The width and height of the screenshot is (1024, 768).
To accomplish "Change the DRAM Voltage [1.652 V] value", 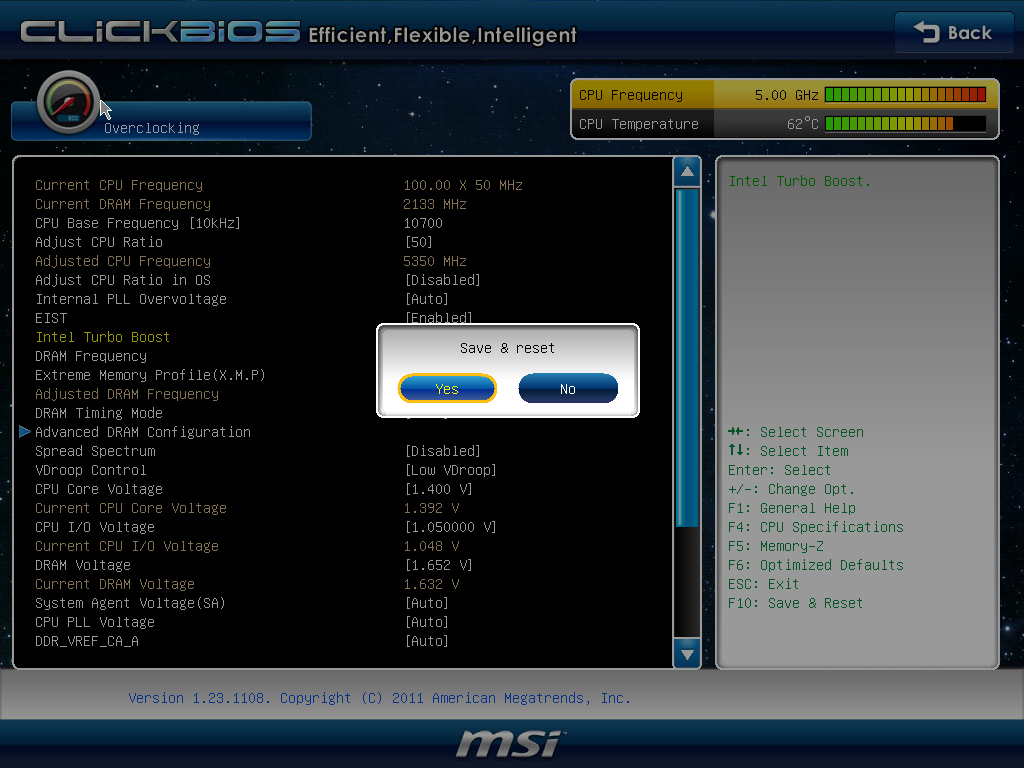I will click(439, 565).
